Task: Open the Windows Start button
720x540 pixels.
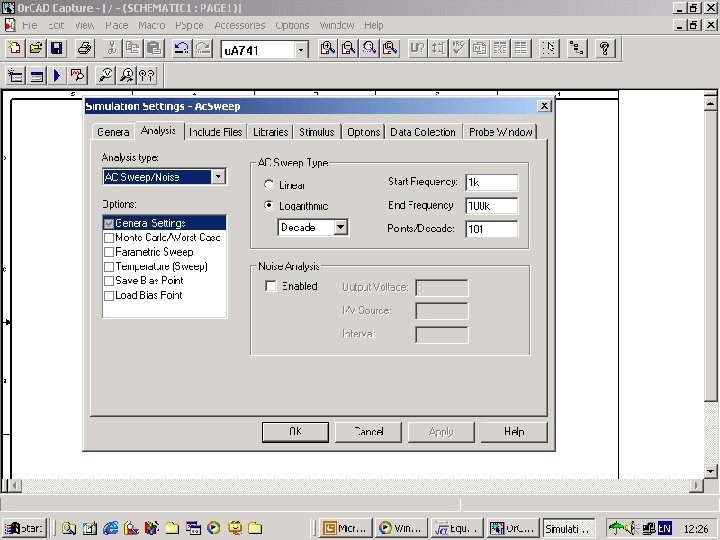Action: coord(23,528)
